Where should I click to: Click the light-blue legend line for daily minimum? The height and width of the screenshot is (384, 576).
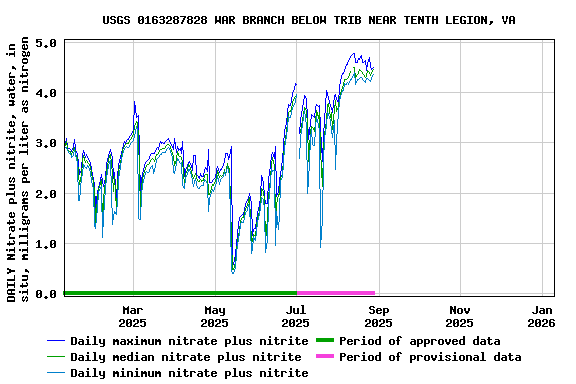pyautogui.click(x=56, y=373)
